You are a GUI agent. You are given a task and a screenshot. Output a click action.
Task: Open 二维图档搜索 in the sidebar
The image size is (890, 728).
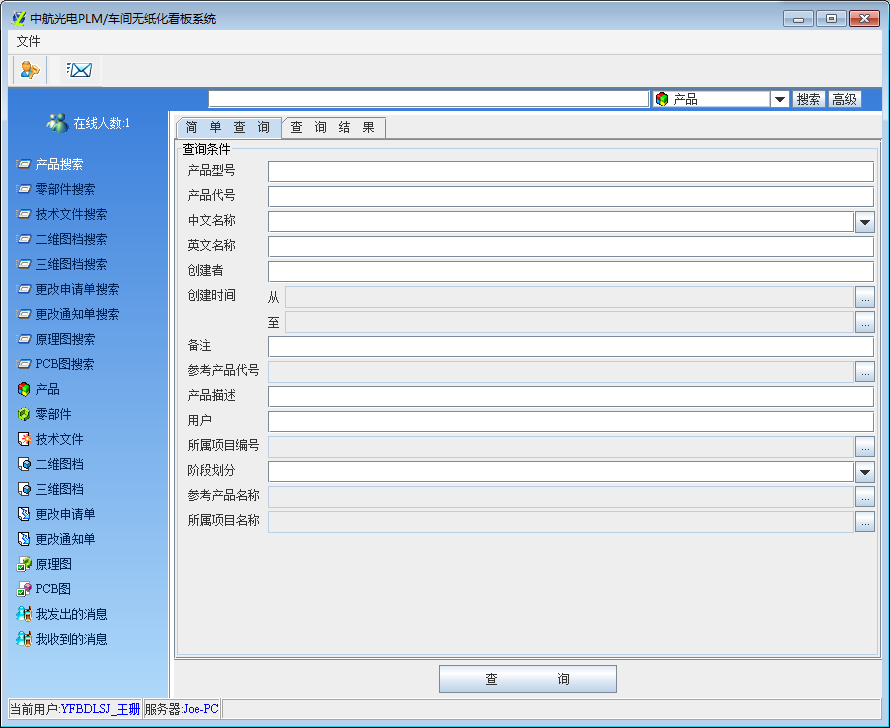pos(62,239)
